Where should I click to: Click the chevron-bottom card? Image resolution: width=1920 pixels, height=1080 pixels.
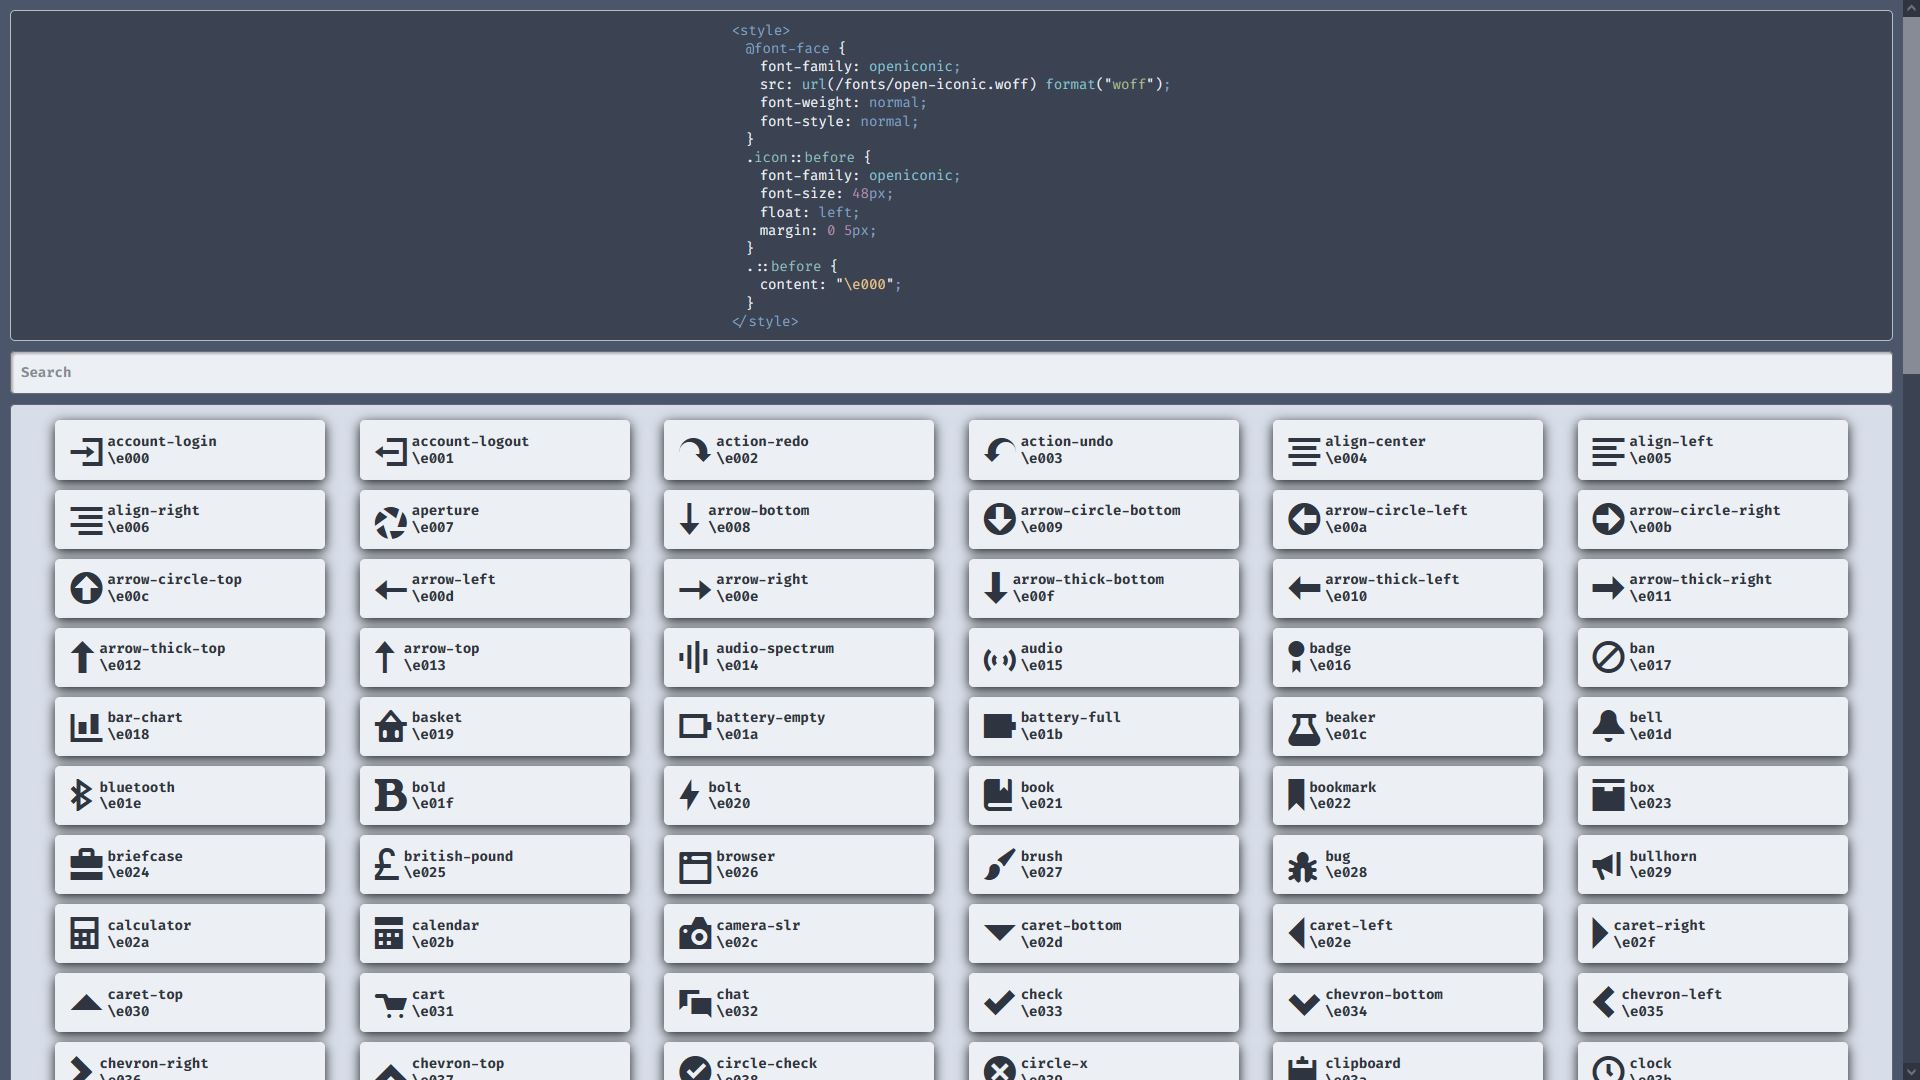click(1407, 1003)
